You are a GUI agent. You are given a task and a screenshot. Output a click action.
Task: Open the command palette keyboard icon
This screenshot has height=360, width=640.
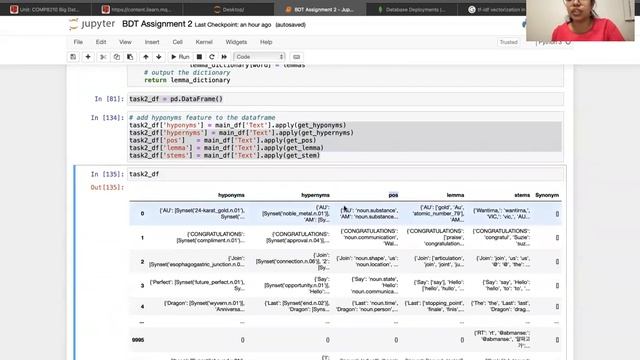click(x=297, y=57)
